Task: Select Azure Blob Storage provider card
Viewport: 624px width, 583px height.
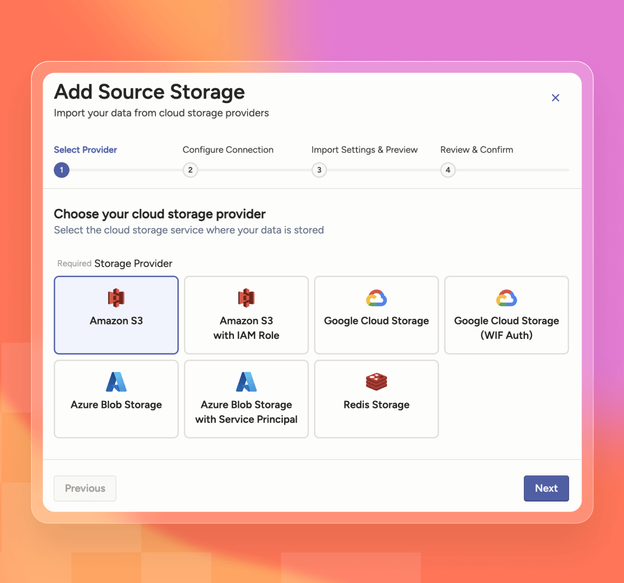Action: tap(116, 399)
